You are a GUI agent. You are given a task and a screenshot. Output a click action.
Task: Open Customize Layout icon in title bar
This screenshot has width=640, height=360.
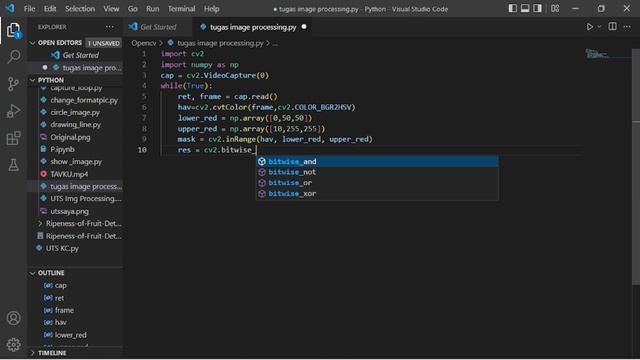[555, 9]
